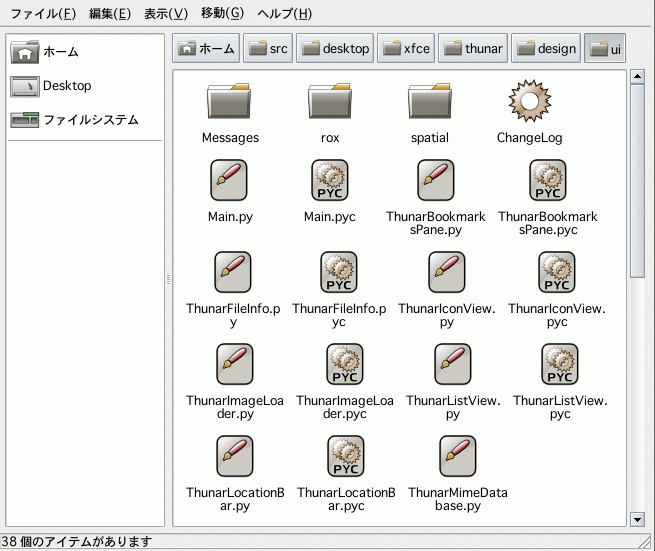Click the Main.py file icon
Screen dimensions: 655x551
(230, 180)
